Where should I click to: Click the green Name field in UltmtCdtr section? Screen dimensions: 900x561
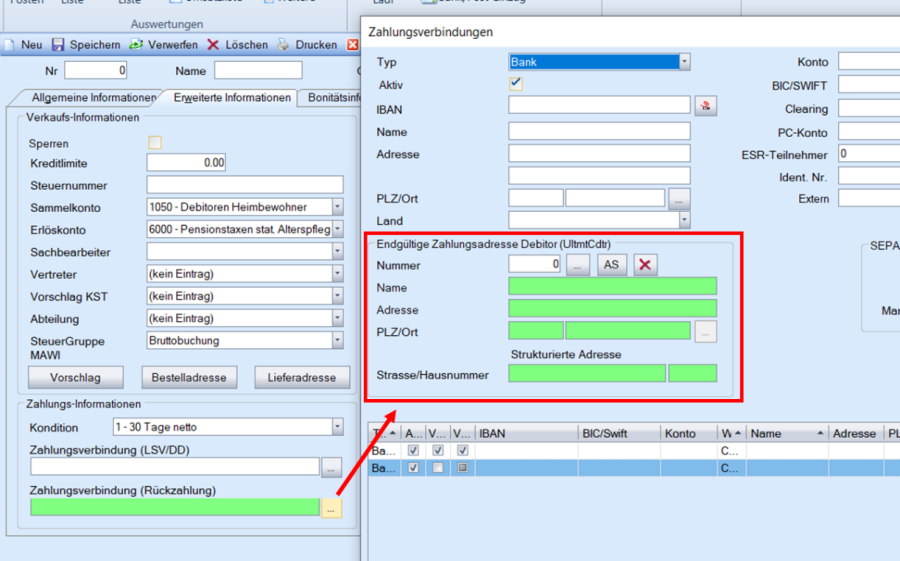pyautogui.click(x=612, y=287)
